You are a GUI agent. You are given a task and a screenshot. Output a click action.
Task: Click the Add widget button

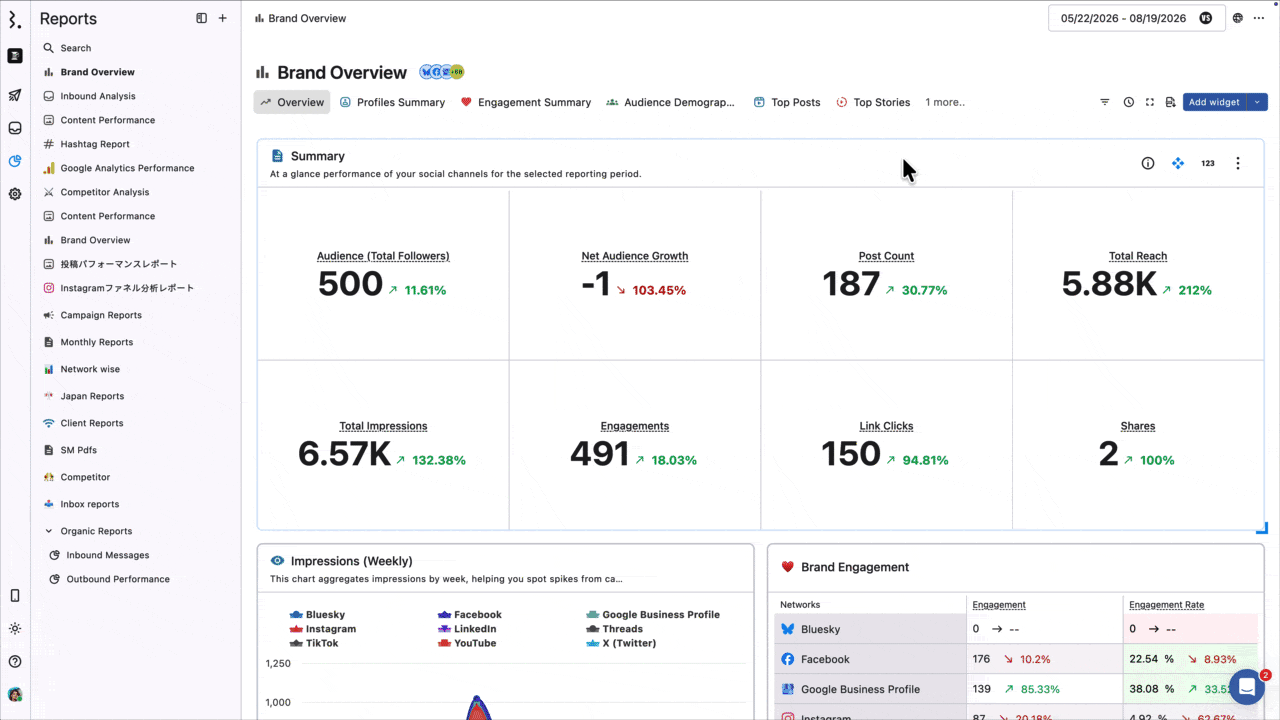[1215, 102]
